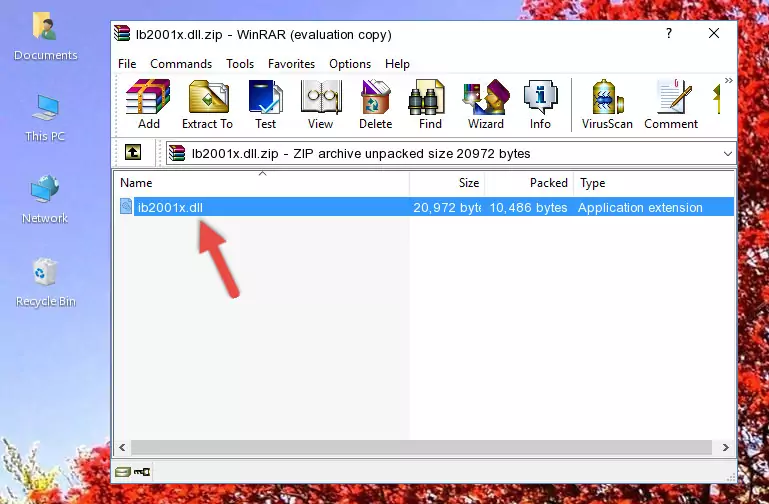
Task: Click the horizontal scrollbar track
Action: (421, 447)
